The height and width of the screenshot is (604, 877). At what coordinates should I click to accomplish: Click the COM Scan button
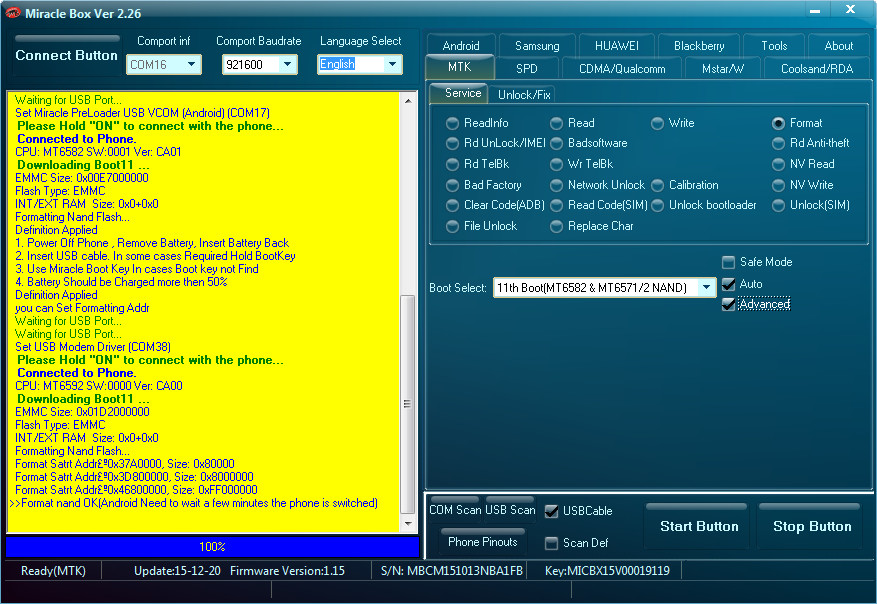(455, 509)
